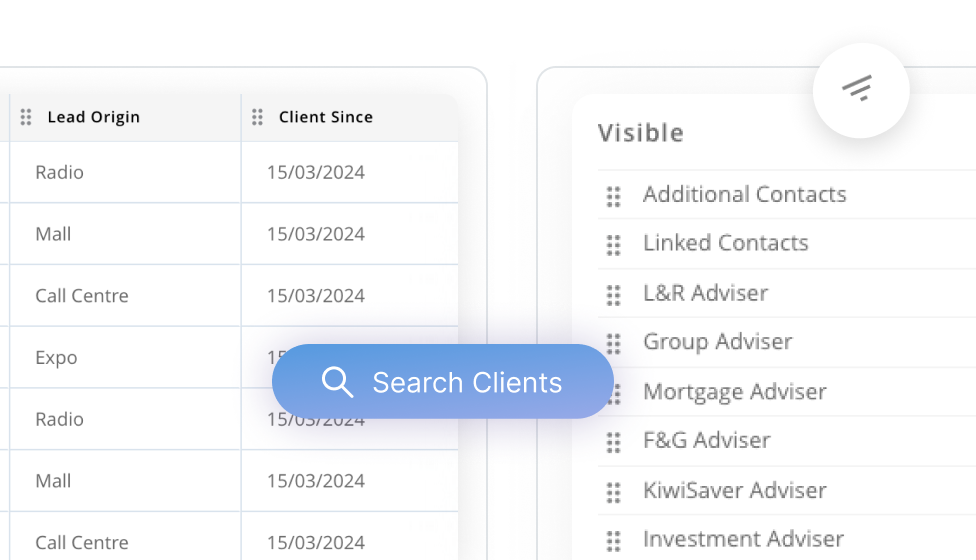Select the Group Adviser list item
The height and width of the screenshot is (560, 976).
(787, 342)
